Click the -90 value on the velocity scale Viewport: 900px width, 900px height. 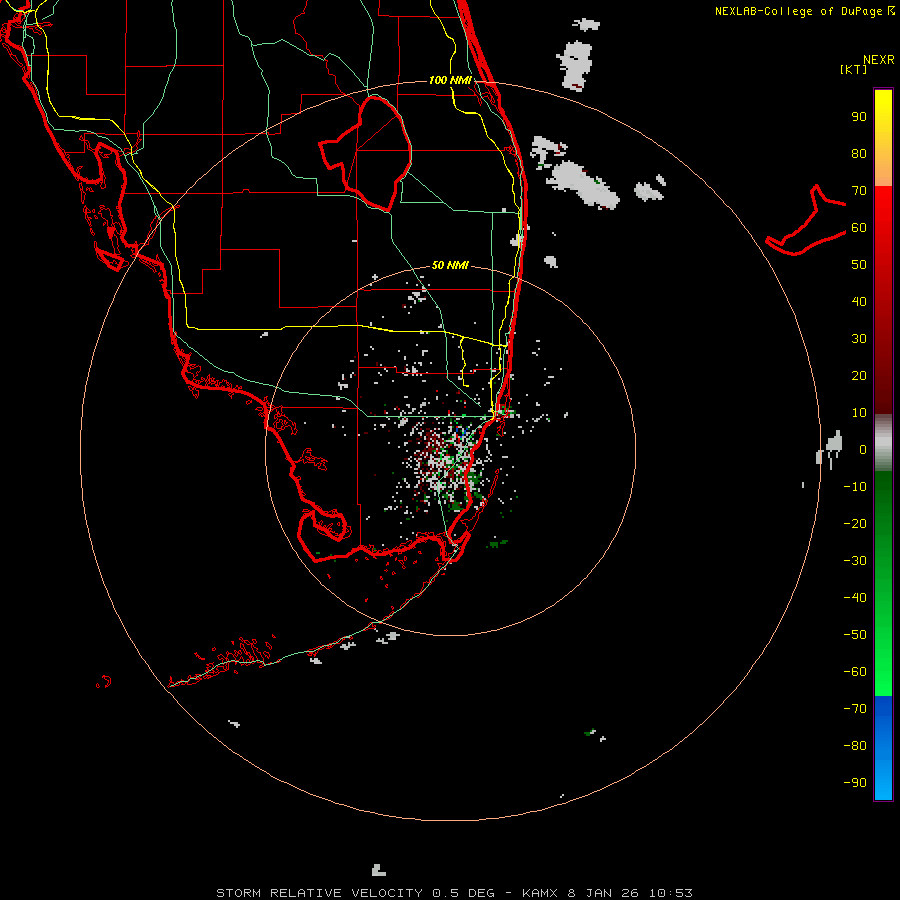pyautogui.click(x=855, y=783)
